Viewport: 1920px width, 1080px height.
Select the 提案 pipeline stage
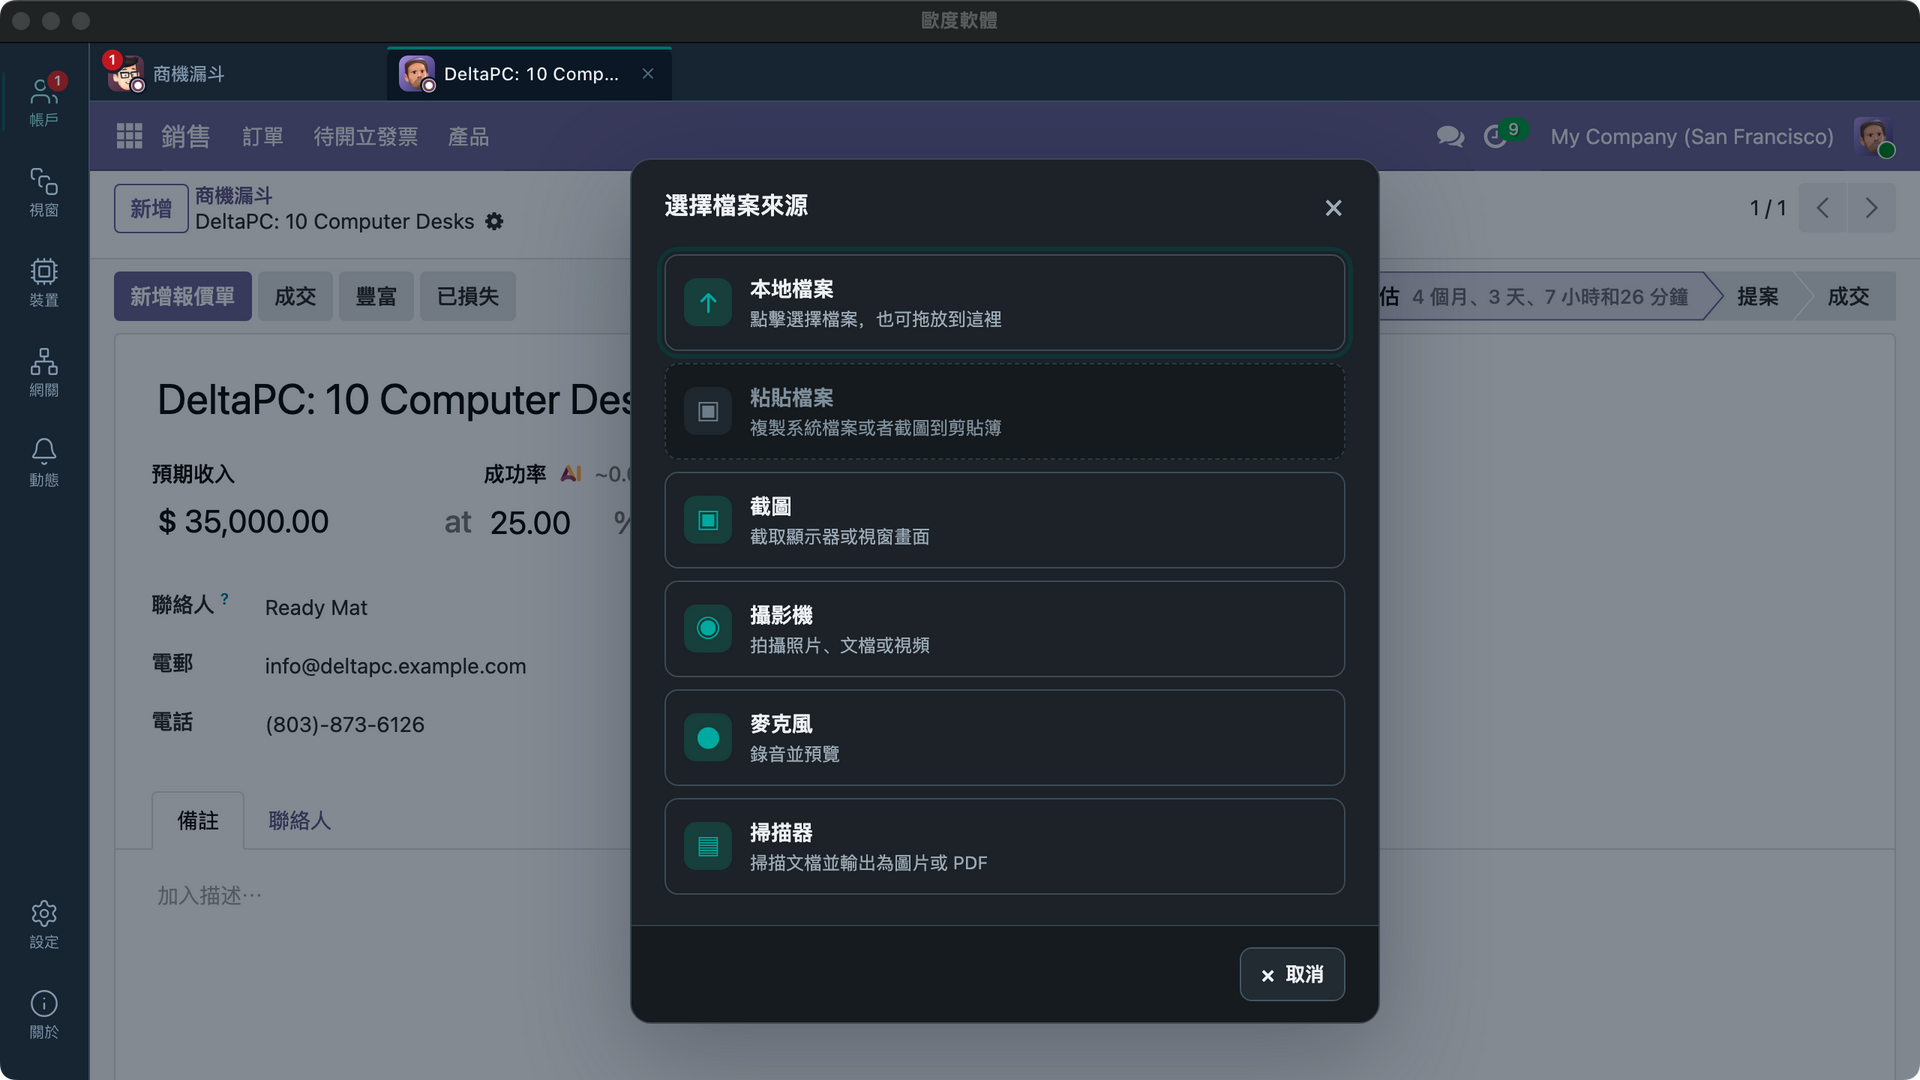[1757, 296]
